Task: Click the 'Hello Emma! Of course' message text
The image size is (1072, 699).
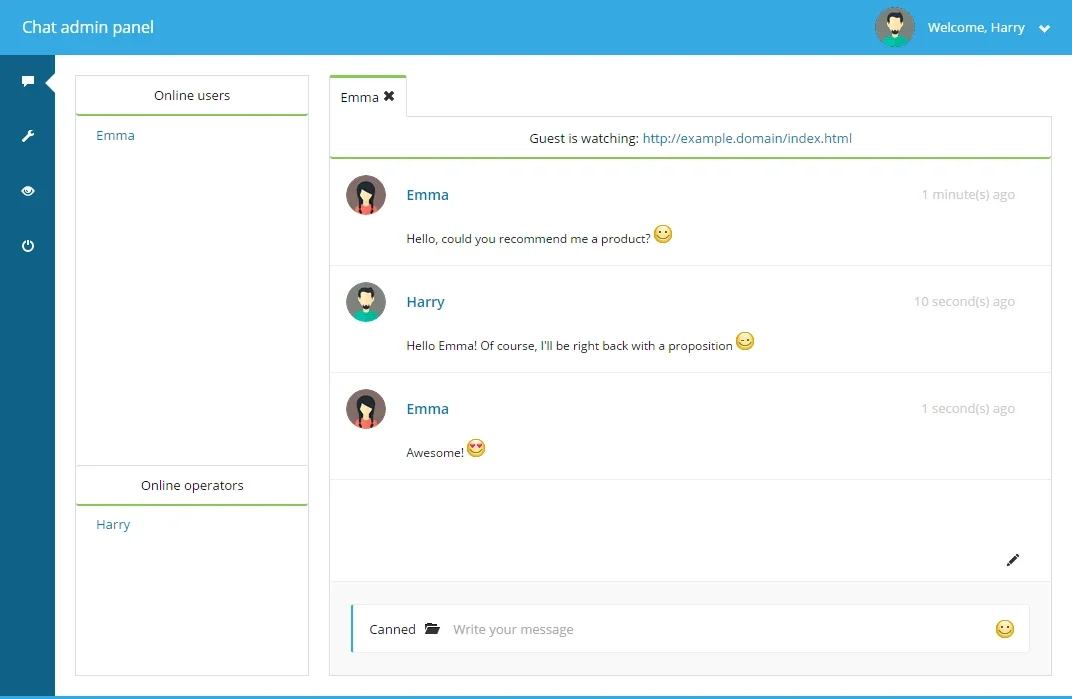Action: [x=570, y=346]
